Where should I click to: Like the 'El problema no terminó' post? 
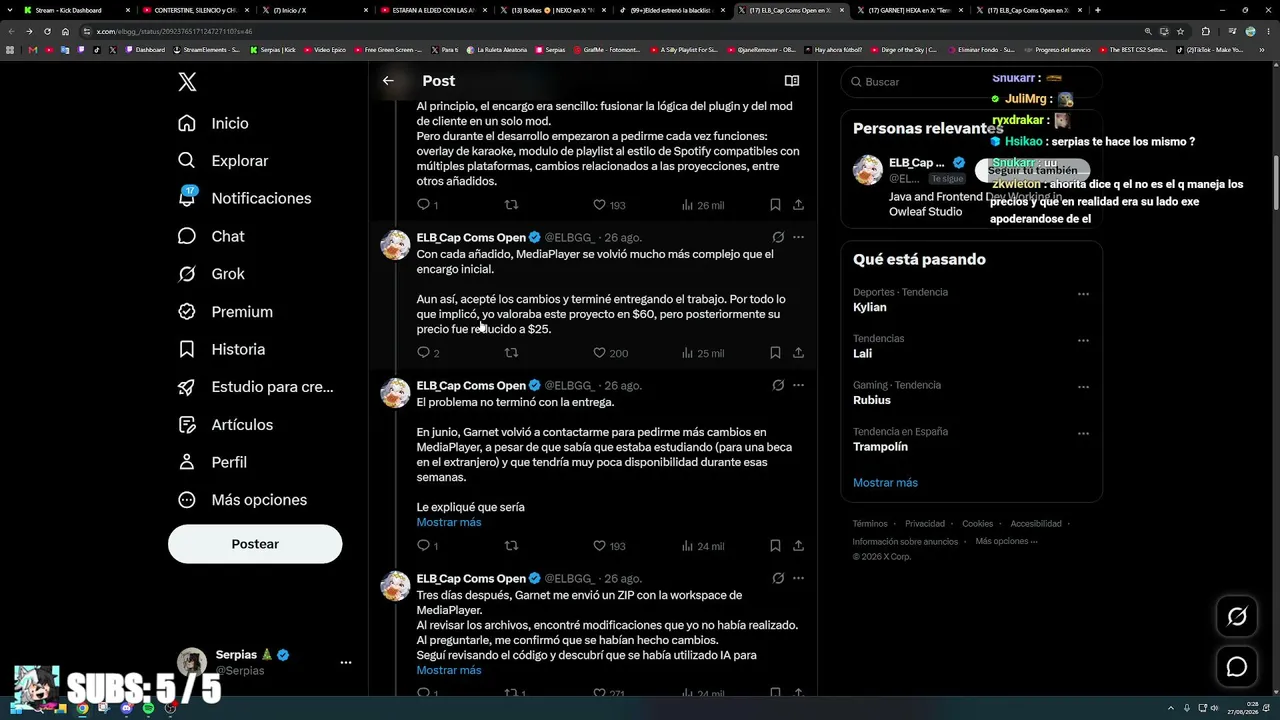[609, 546]
